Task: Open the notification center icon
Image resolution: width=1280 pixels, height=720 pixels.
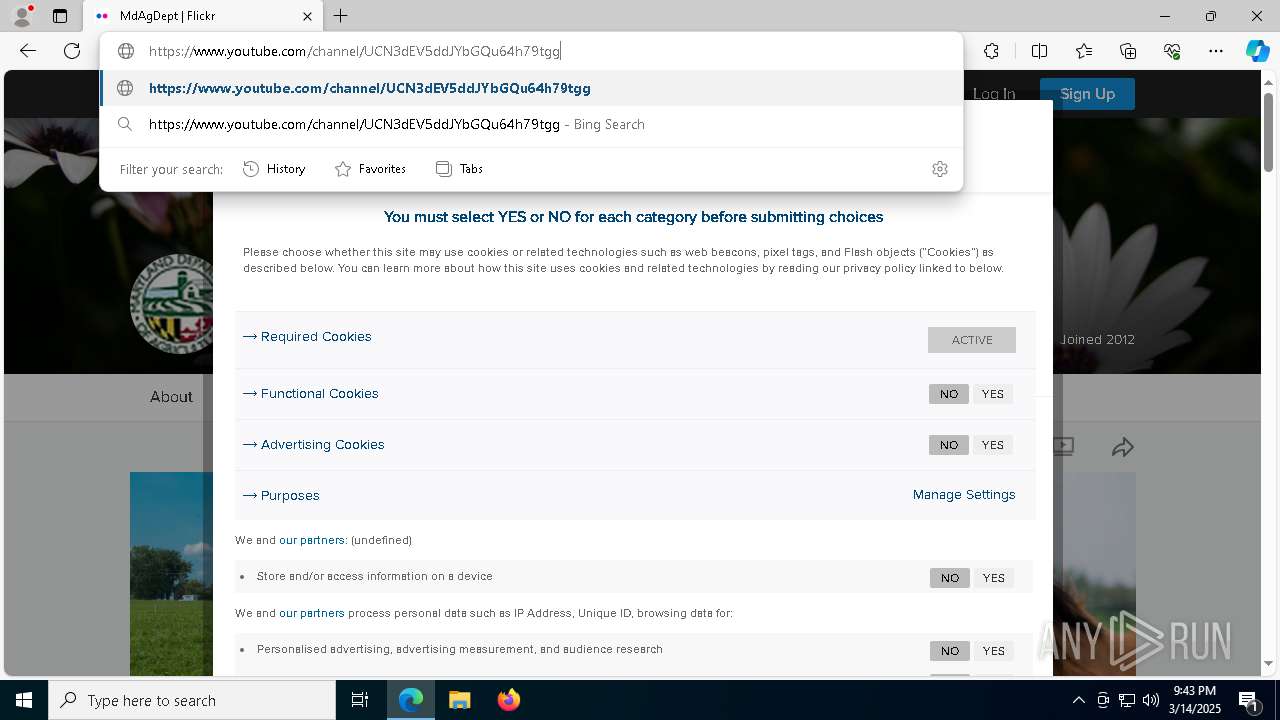Action: coord(1248,700)
